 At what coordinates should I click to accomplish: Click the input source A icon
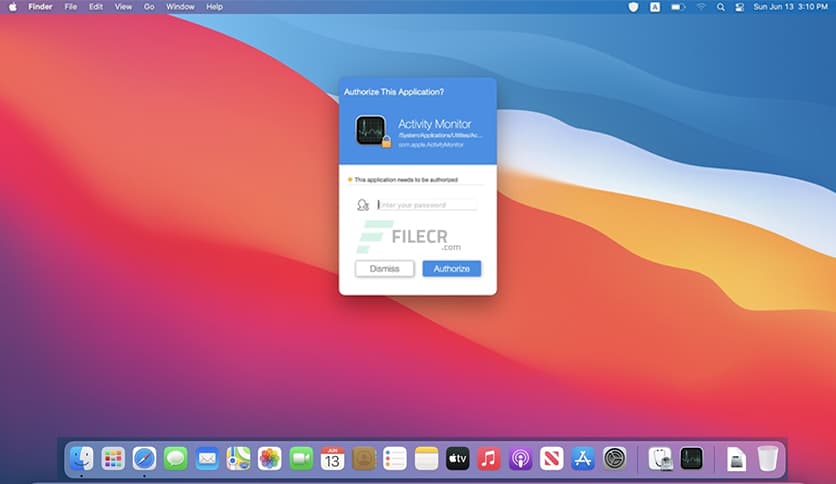coord(655,7)
